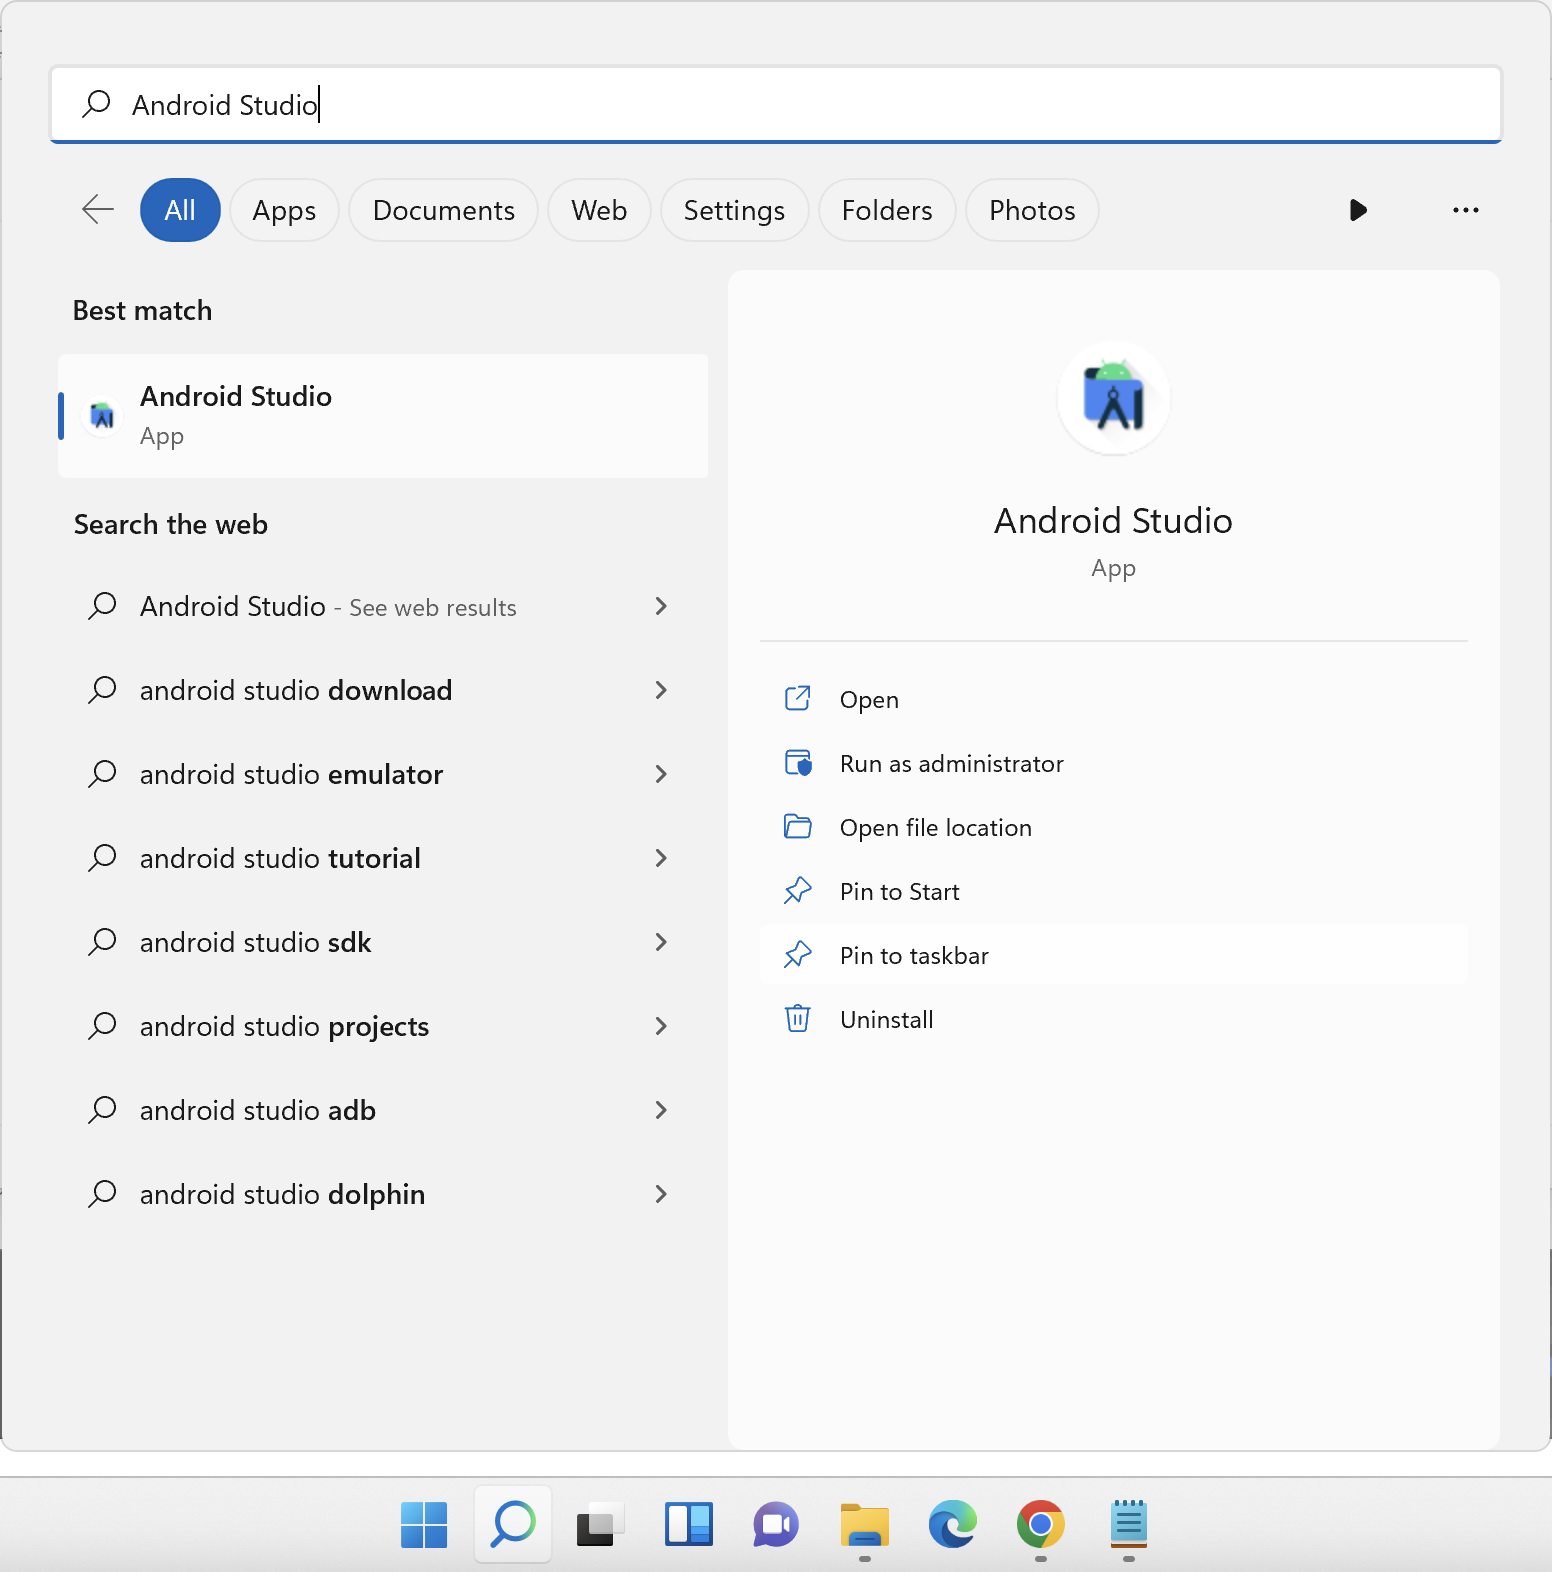Image resolution: width=1552 pixels, height=1572 pixels.
Task: Expand chevron for 'android studio projects'
Action: [661, 1026]
